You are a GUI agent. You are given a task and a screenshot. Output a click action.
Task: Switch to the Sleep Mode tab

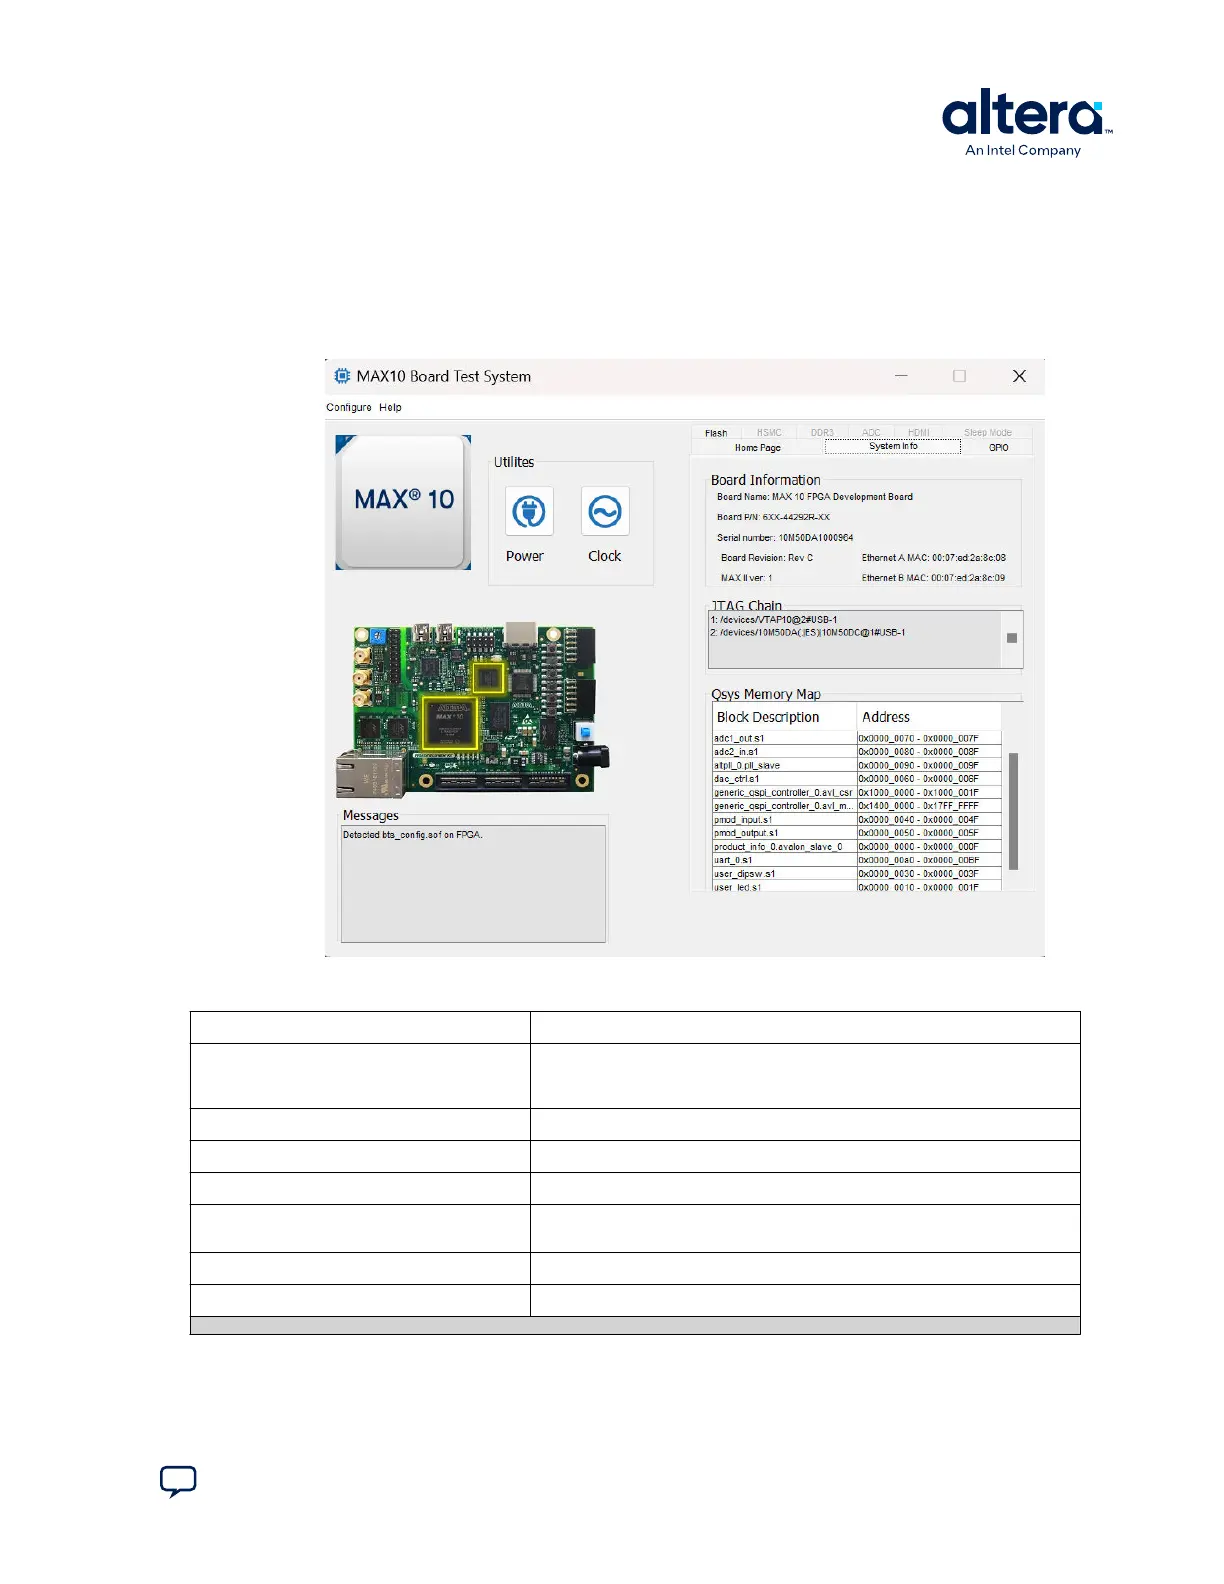coord(988,433)
